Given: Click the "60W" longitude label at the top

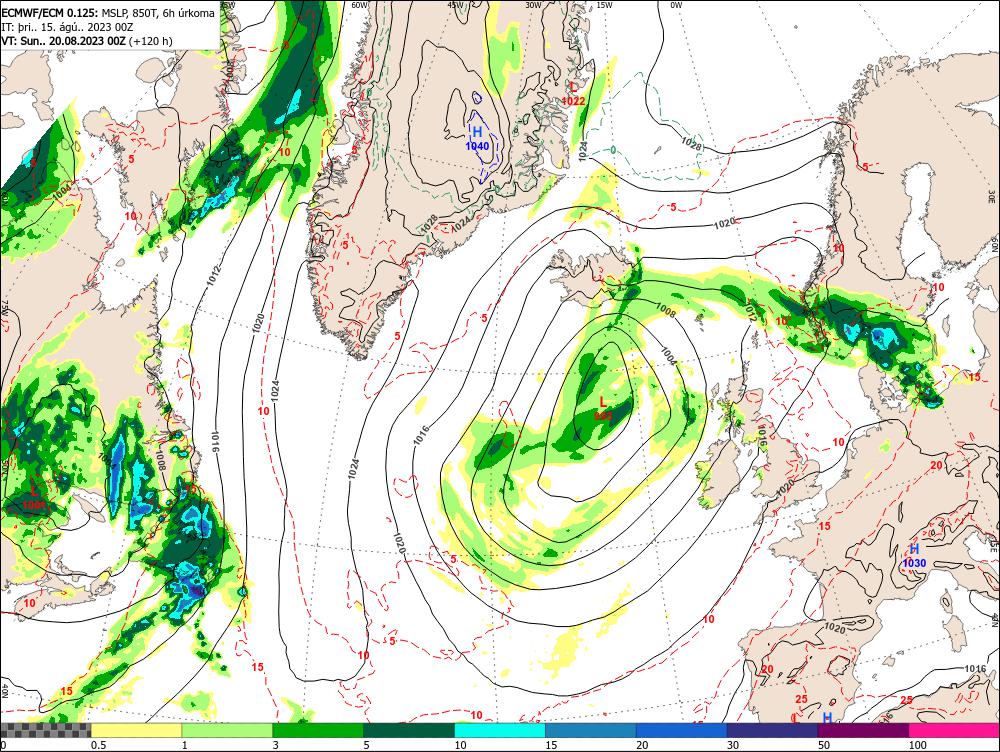Looking at the screenshot, I should [x=360, y=5].
